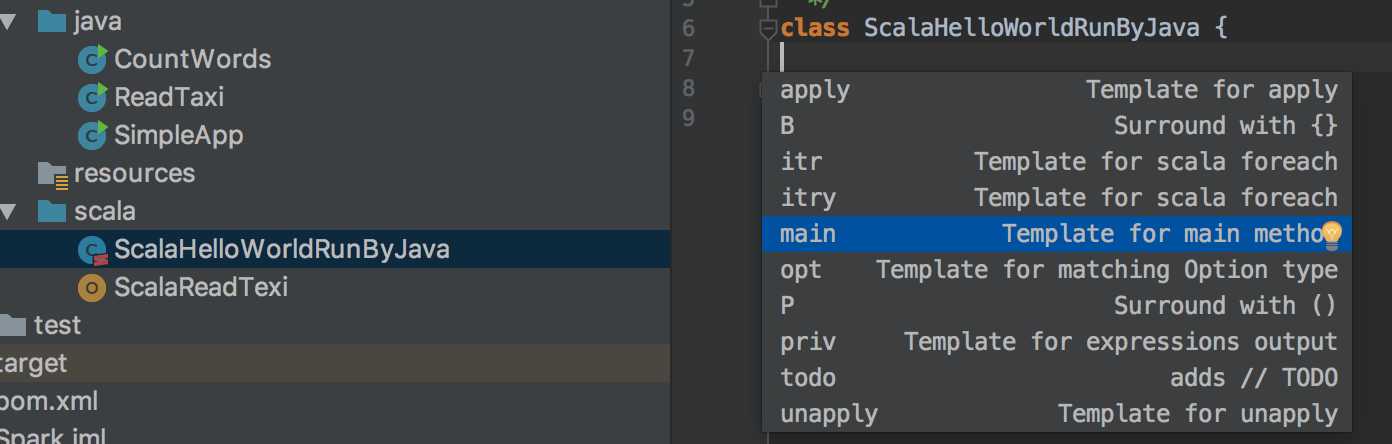Select the apply template completion item
The width and height of the screenshot is (1392, 444).
coord(1057,90)
